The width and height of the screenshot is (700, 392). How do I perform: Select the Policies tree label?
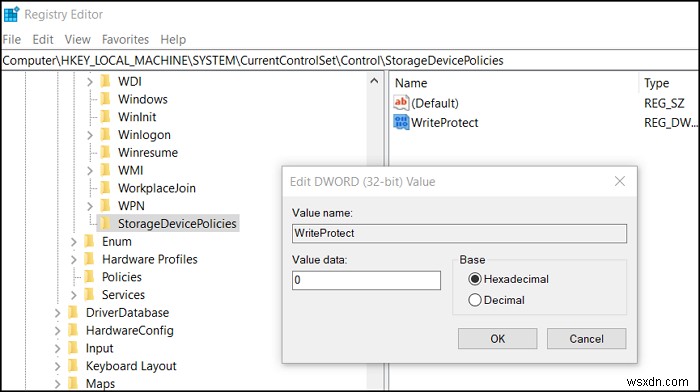click(121, 277)
